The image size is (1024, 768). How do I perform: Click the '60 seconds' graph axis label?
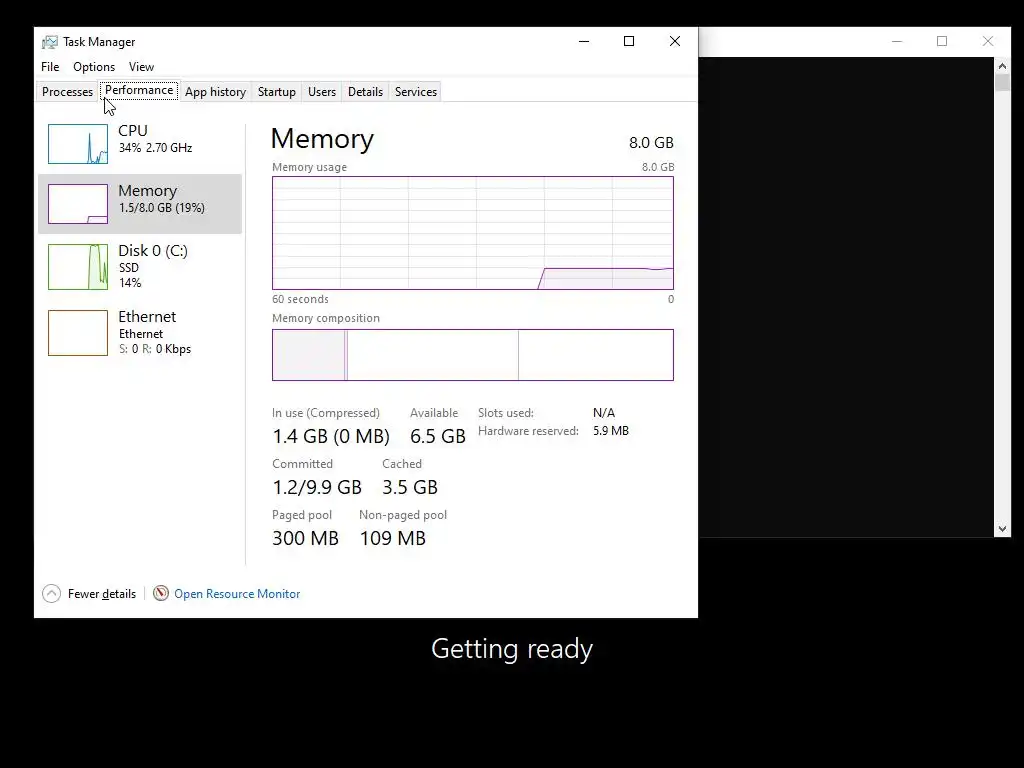pos(300,299)
